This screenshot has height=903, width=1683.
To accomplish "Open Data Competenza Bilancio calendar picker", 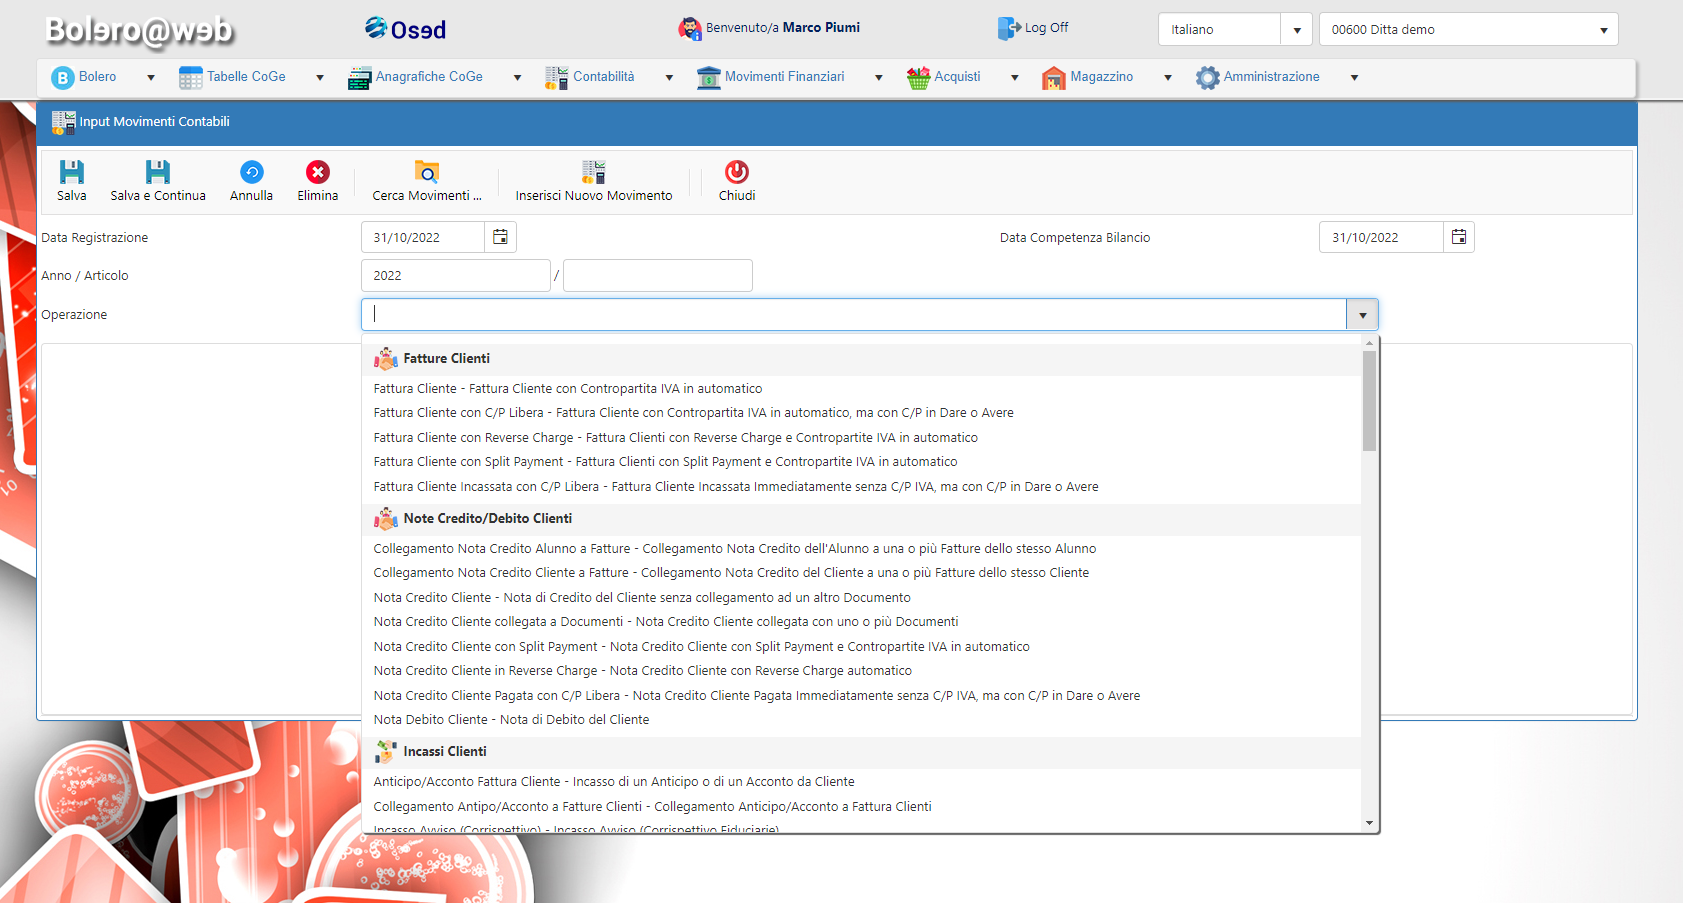I will click(1459, 237).
